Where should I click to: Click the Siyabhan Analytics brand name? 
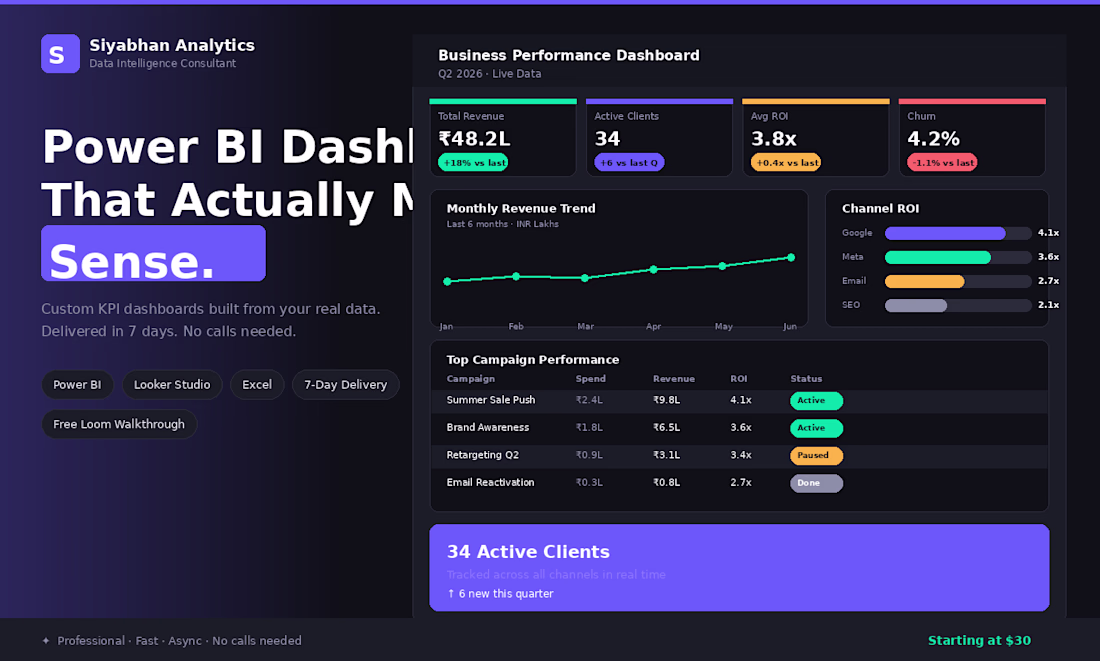(172, 46)
